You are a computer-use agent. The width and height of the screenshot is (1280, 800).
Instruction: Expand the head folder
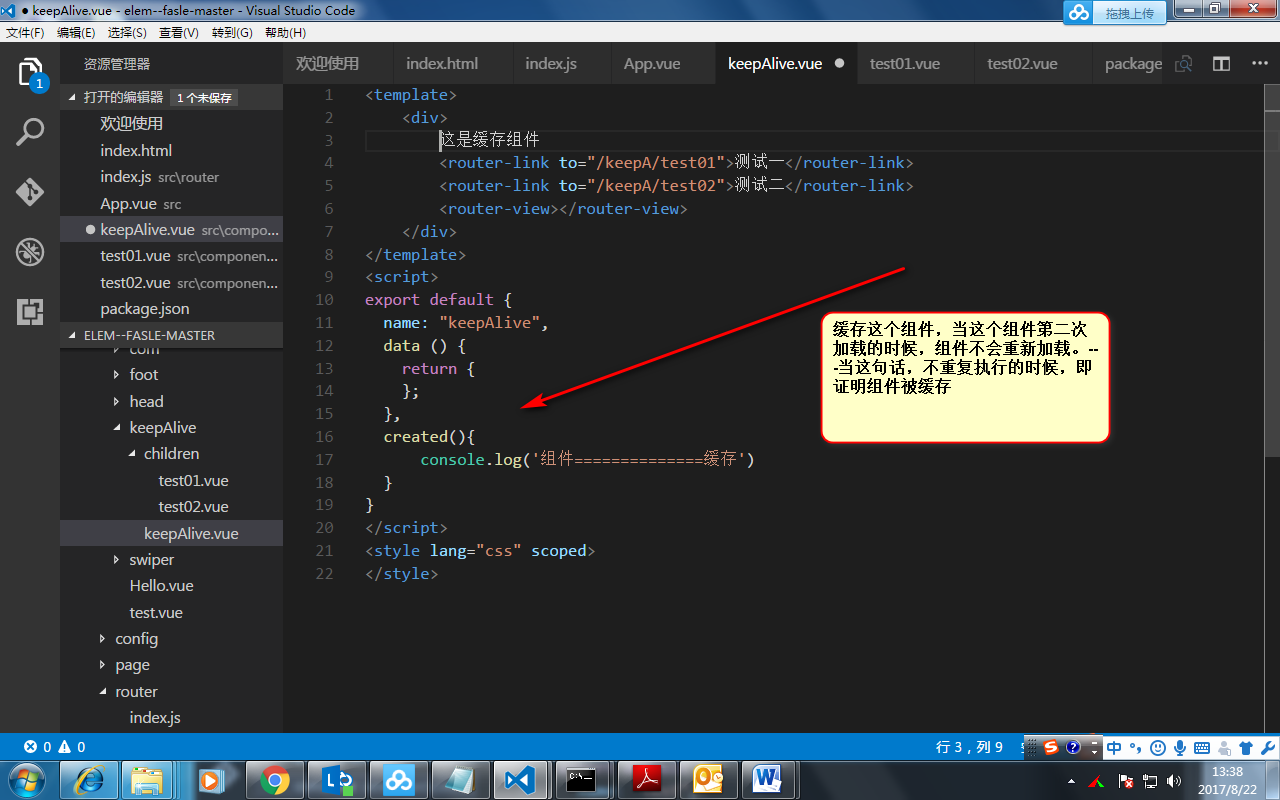117,401
